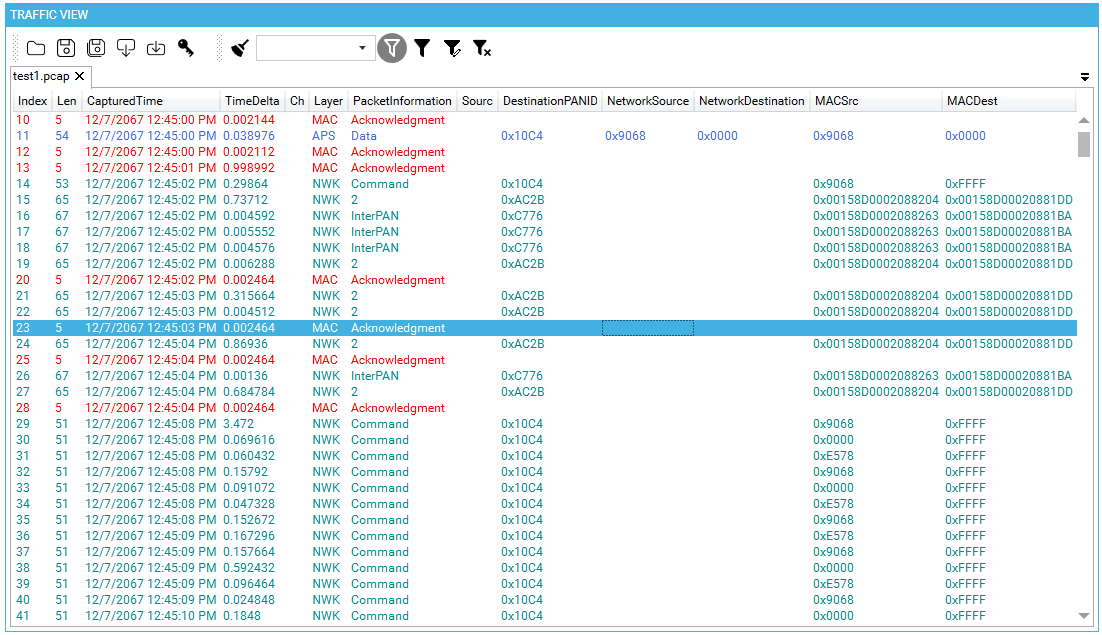The image size is (1102, 635).
Task: Click the vertical scrollbar thumb
Action: coord(1084,145)
